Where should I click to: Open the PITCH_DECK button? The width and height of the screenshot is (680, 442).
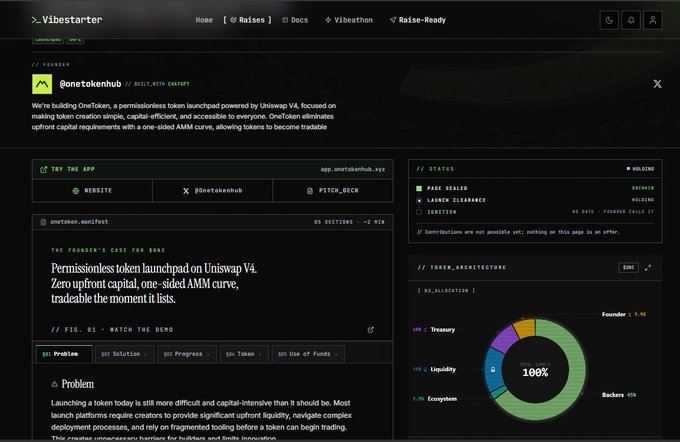[x=333, y=190]
